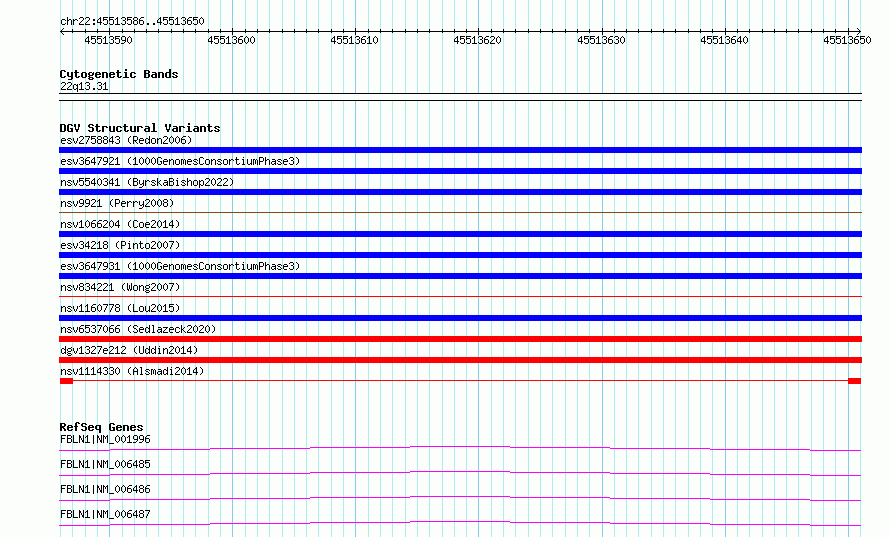Click the magenta line under FBLN1|NM_001996
Screen dimensions: 890x537
tap(460, 448)
